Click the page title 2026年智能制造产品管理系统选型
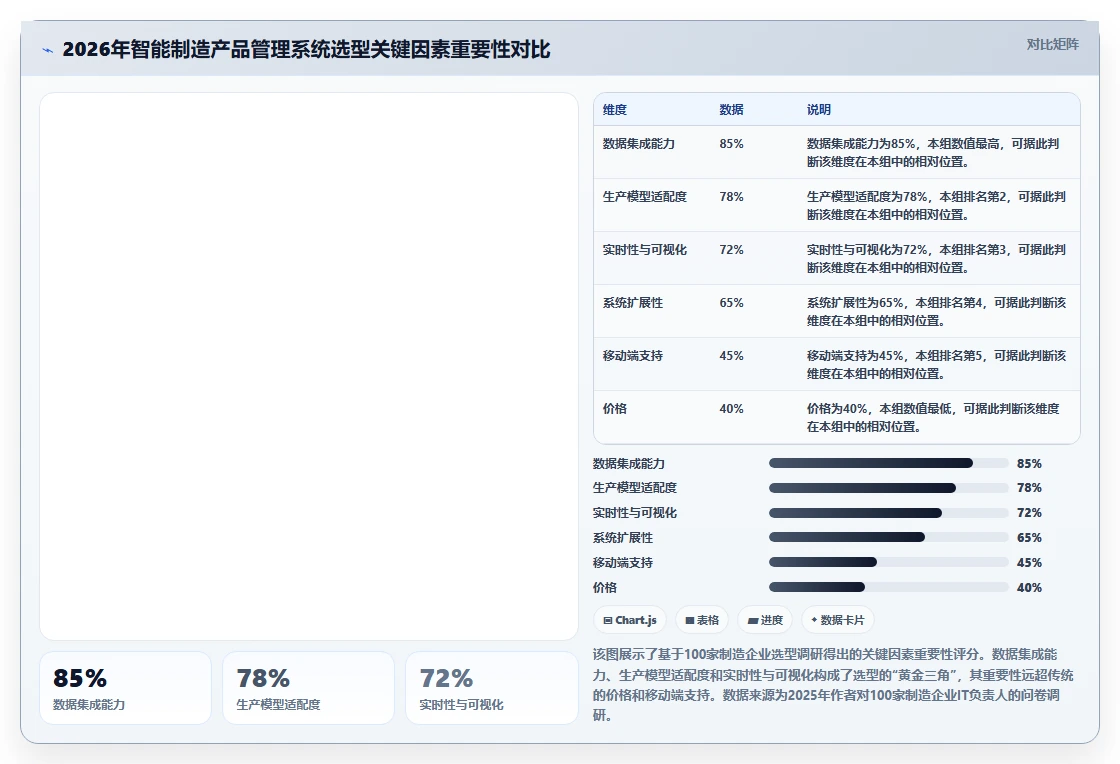Viewport: 1120px width, 764px height. [306, 49]
